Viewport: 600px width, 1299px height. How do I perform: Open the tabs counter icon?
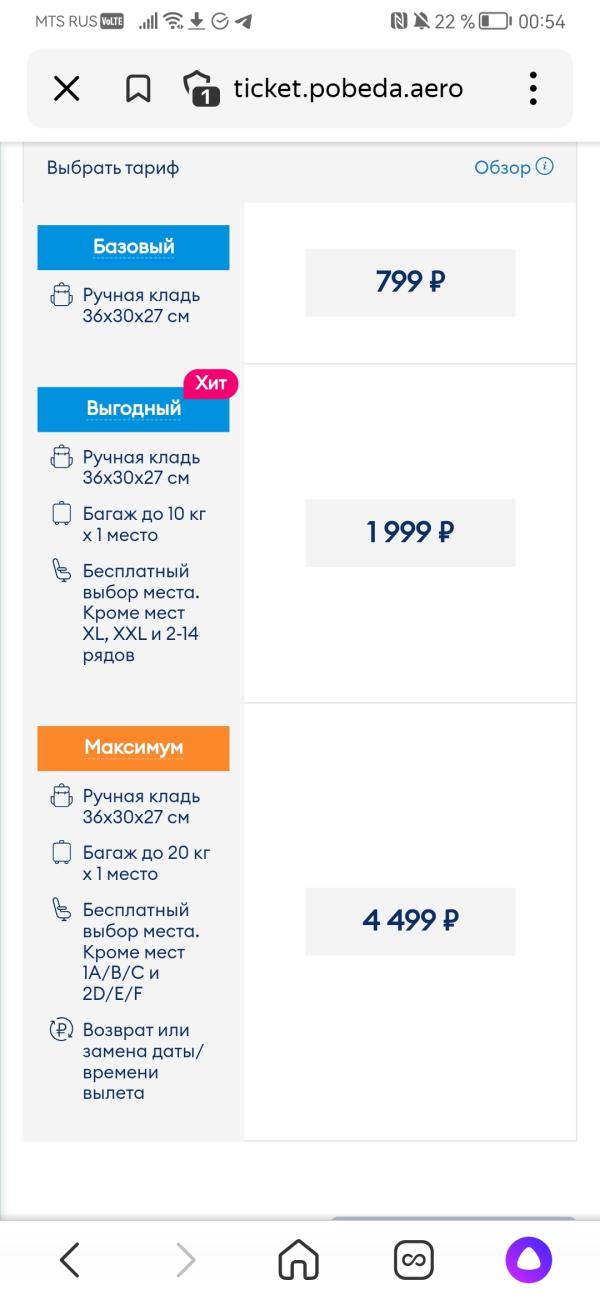[201, 89]
